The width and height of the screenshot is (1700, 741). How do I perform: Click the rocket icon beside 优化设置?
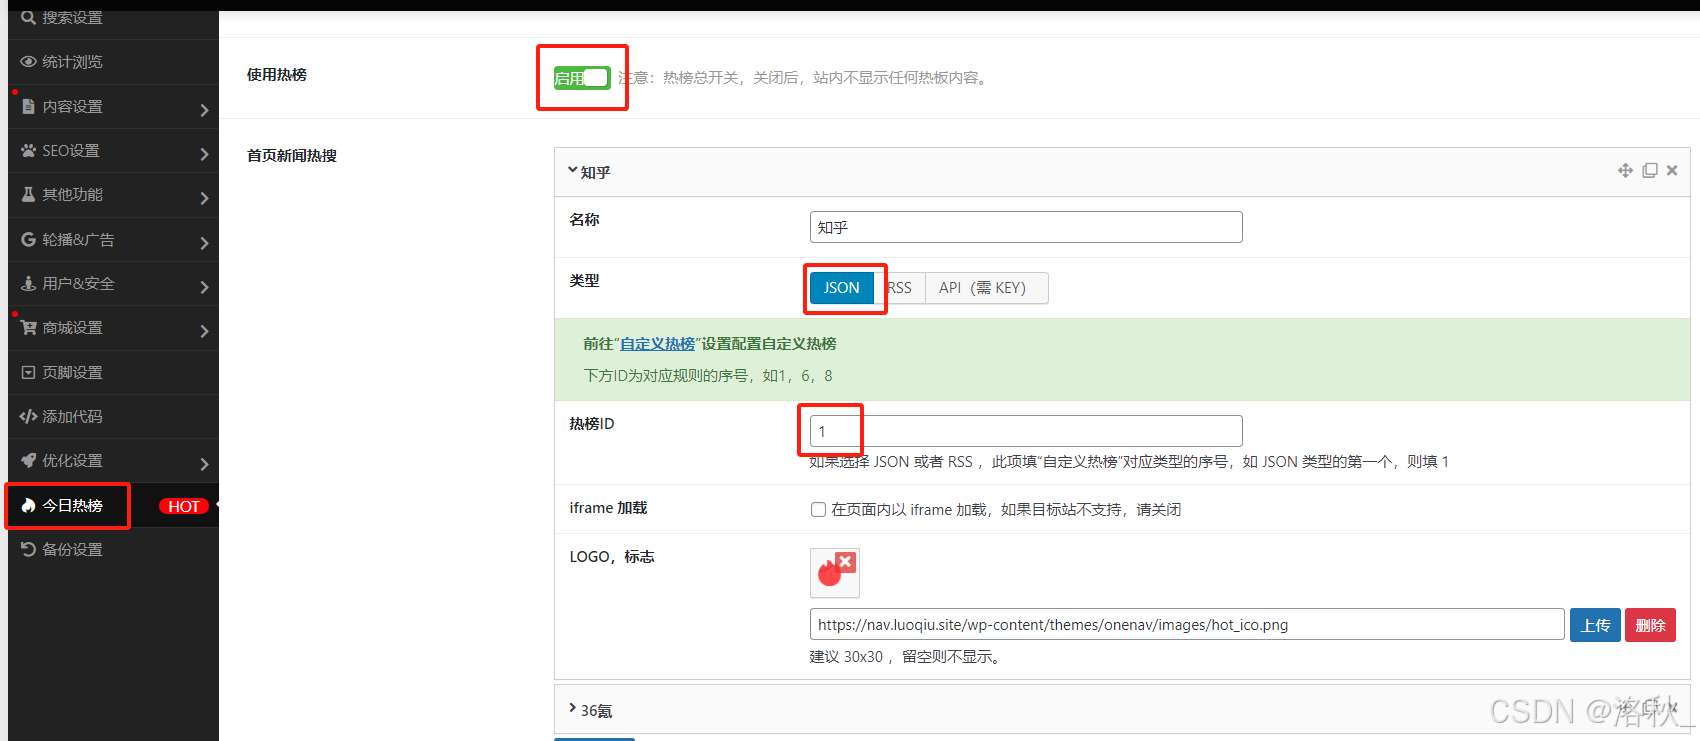pyautogui.click(x=28, y=460)
